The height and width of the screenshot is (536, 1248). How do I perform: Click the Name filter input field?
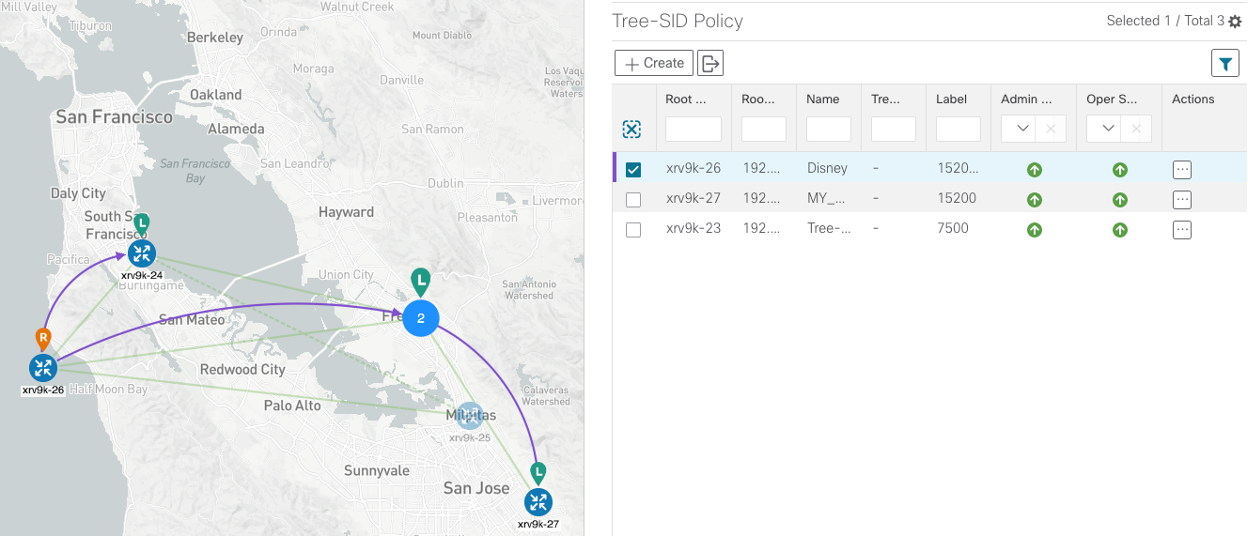pyautogui.click(x=828, y=129)
